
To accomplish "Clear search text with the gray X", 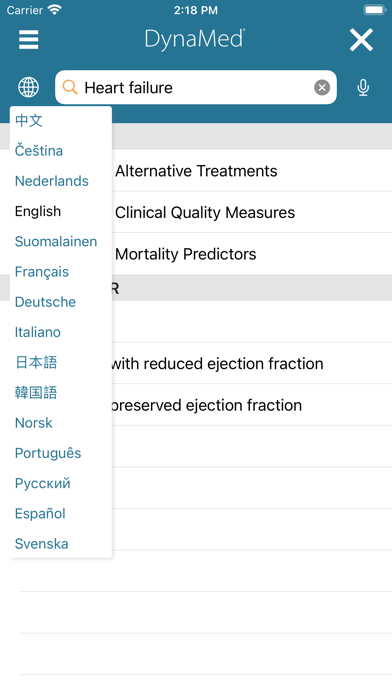I will [322, 87].
